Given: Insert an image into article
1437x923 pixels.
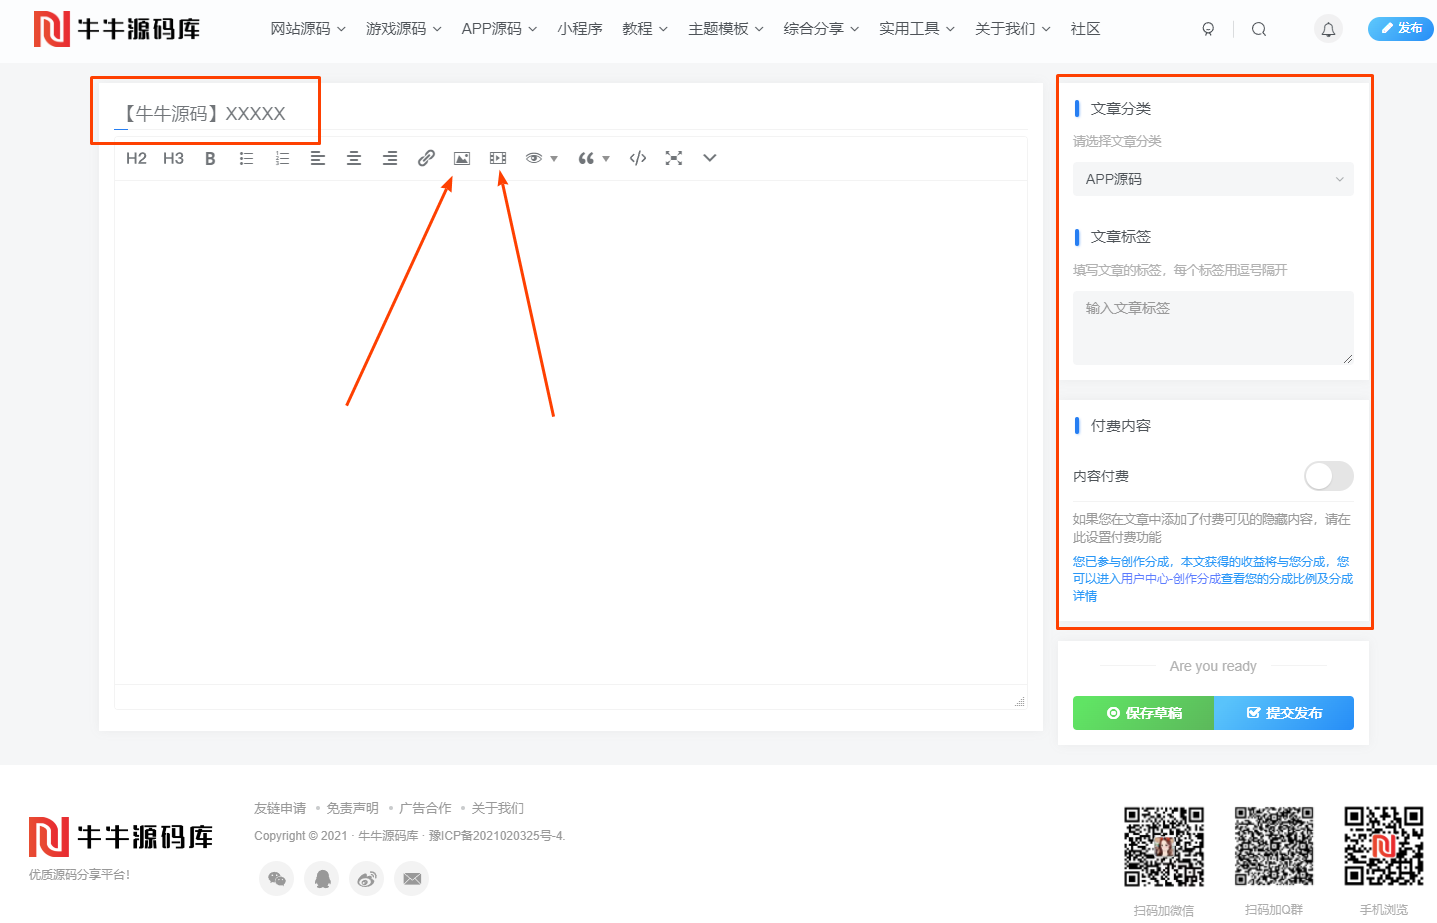Looking at the screenshot, I should 462,158.
